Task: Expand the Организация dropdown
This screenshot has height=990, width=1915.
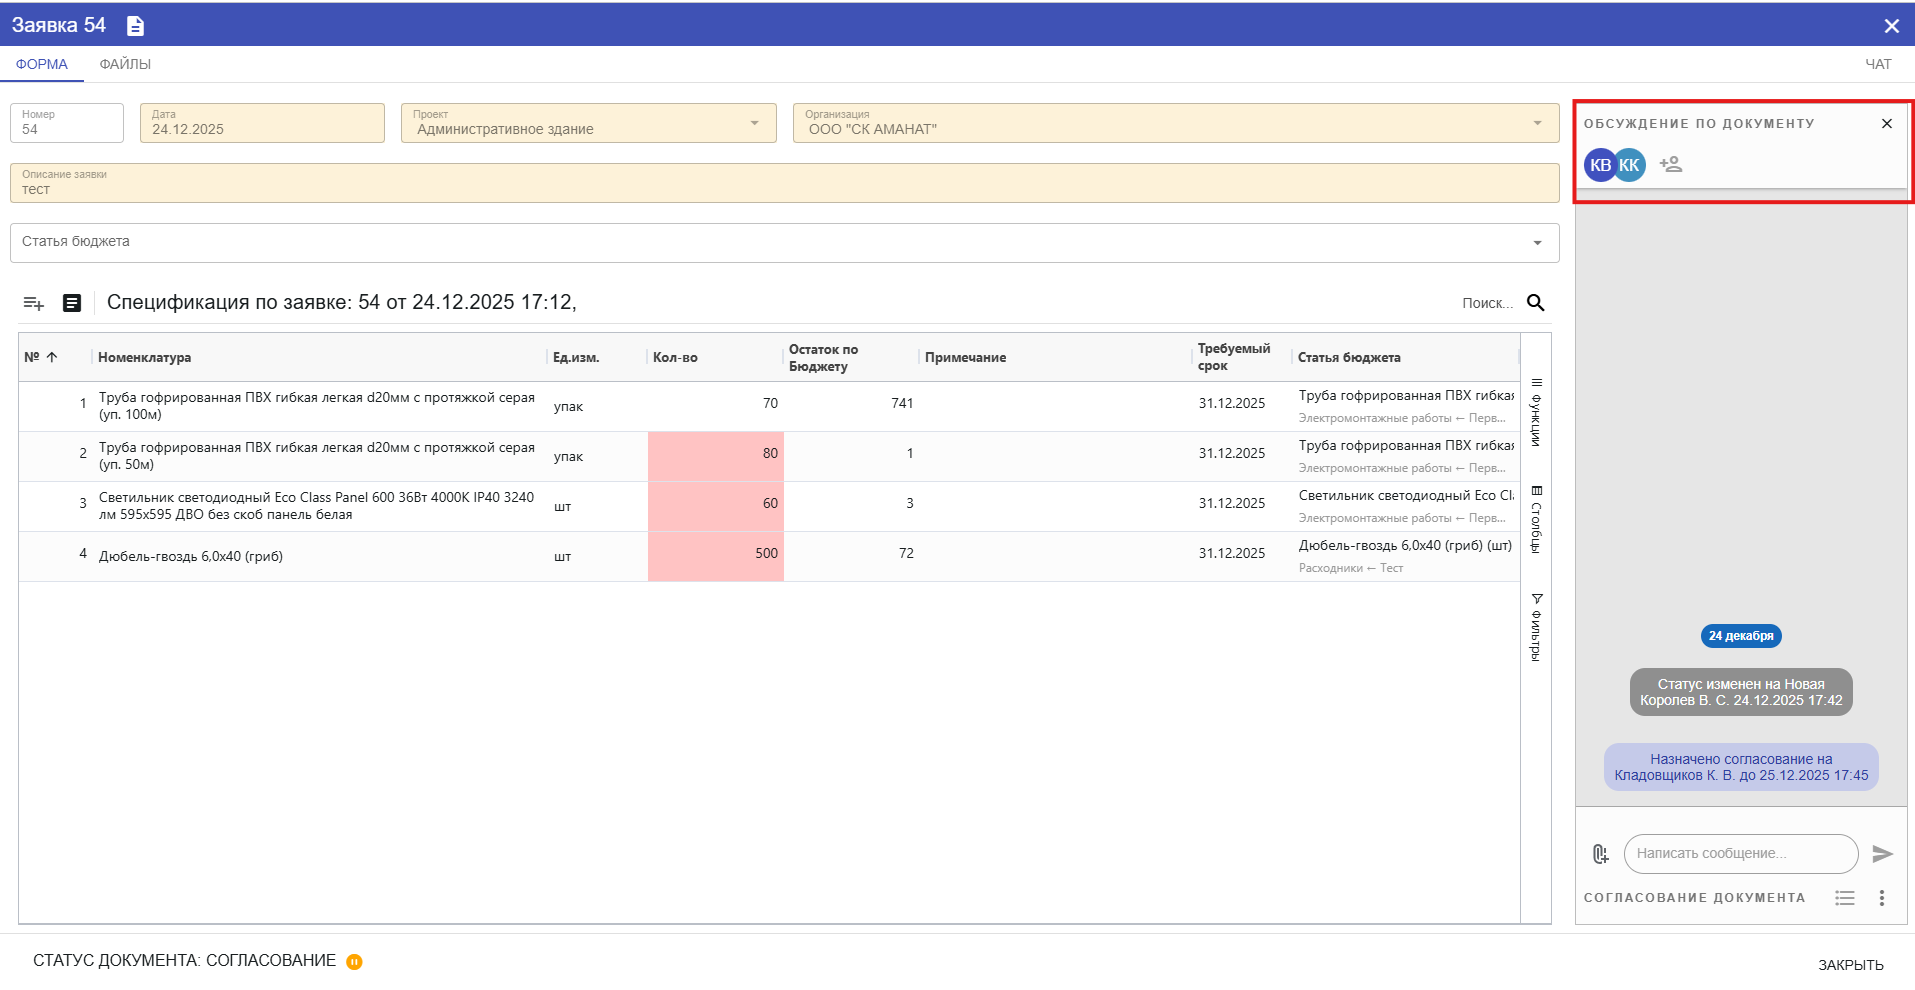Action: [1537, 123]
